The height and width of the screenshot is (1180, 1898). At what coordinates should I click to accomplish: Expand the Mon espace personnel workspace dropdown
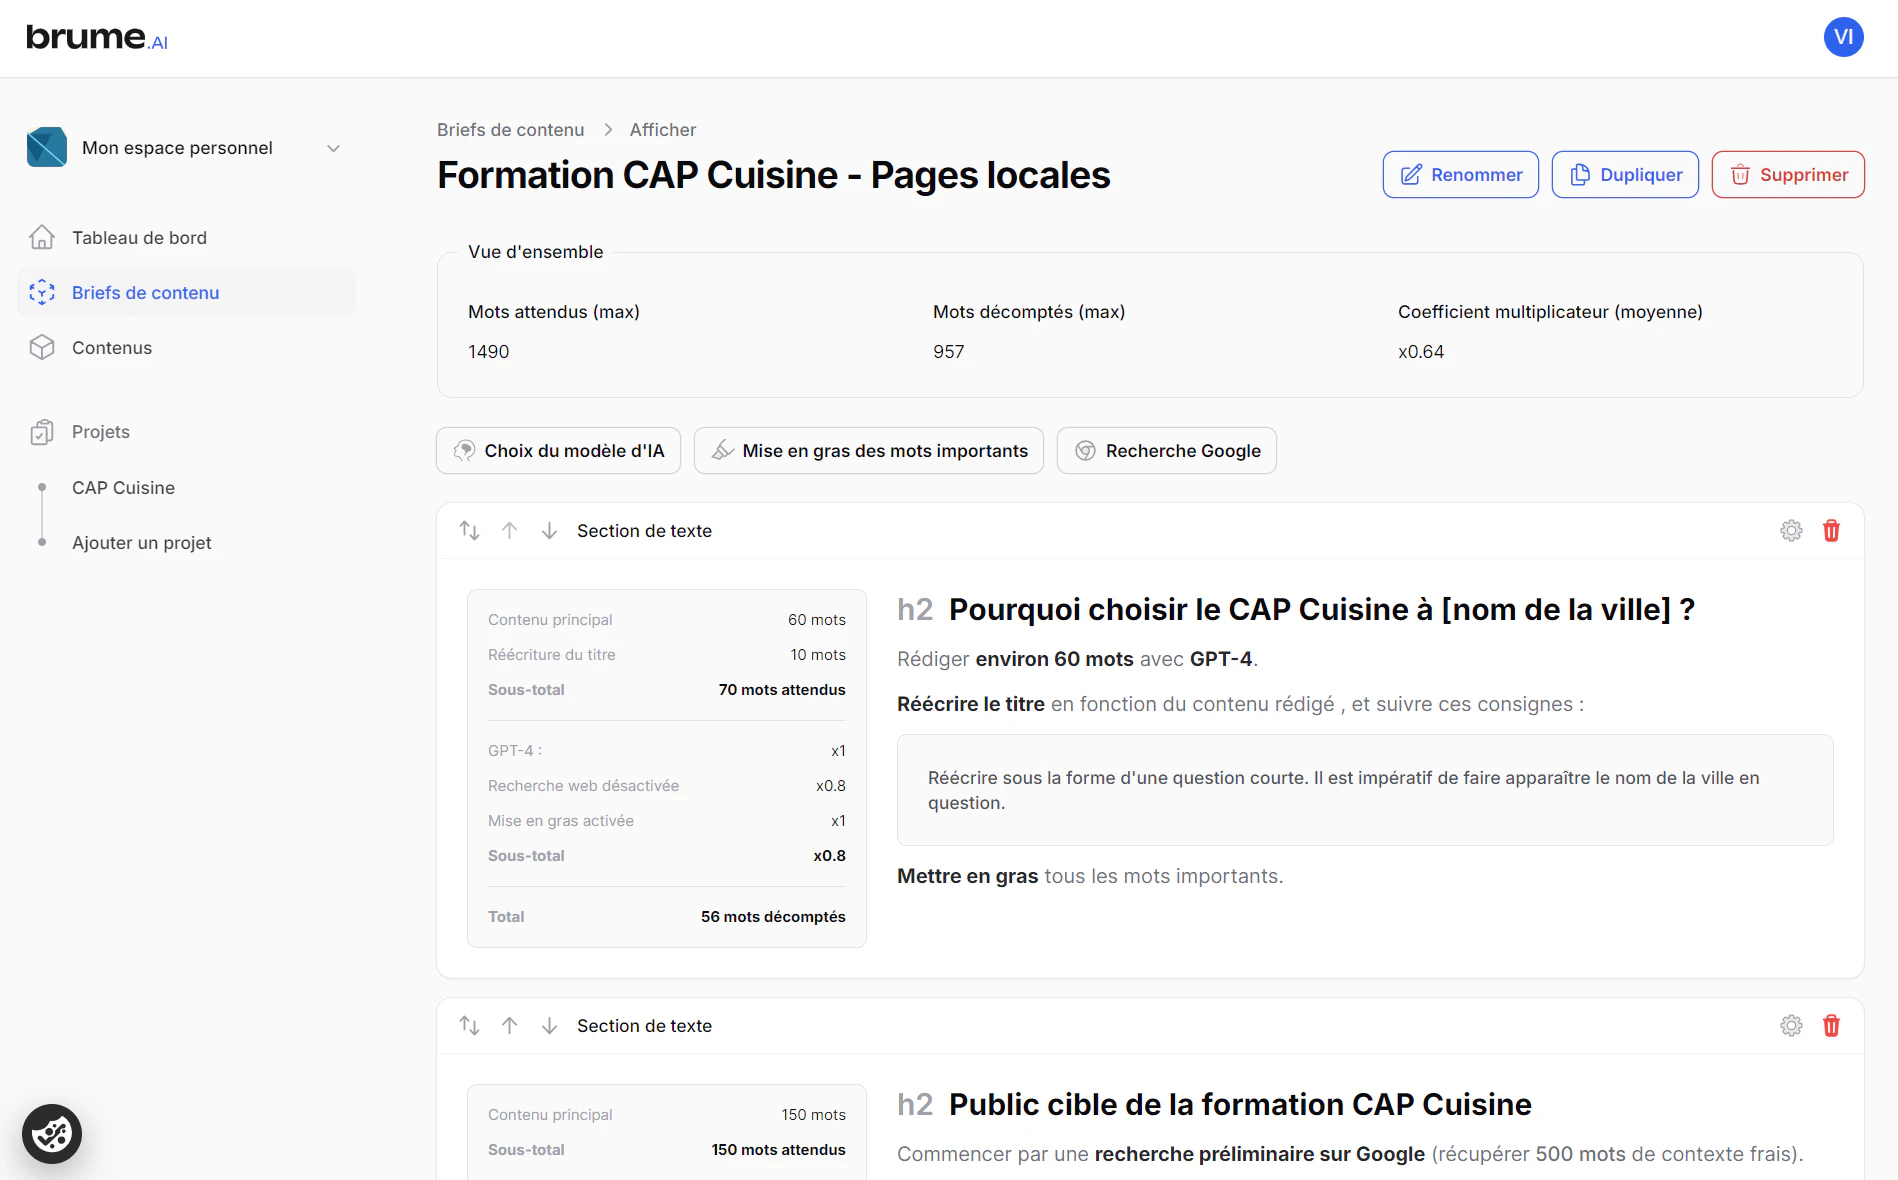click(x=333, y=148)
